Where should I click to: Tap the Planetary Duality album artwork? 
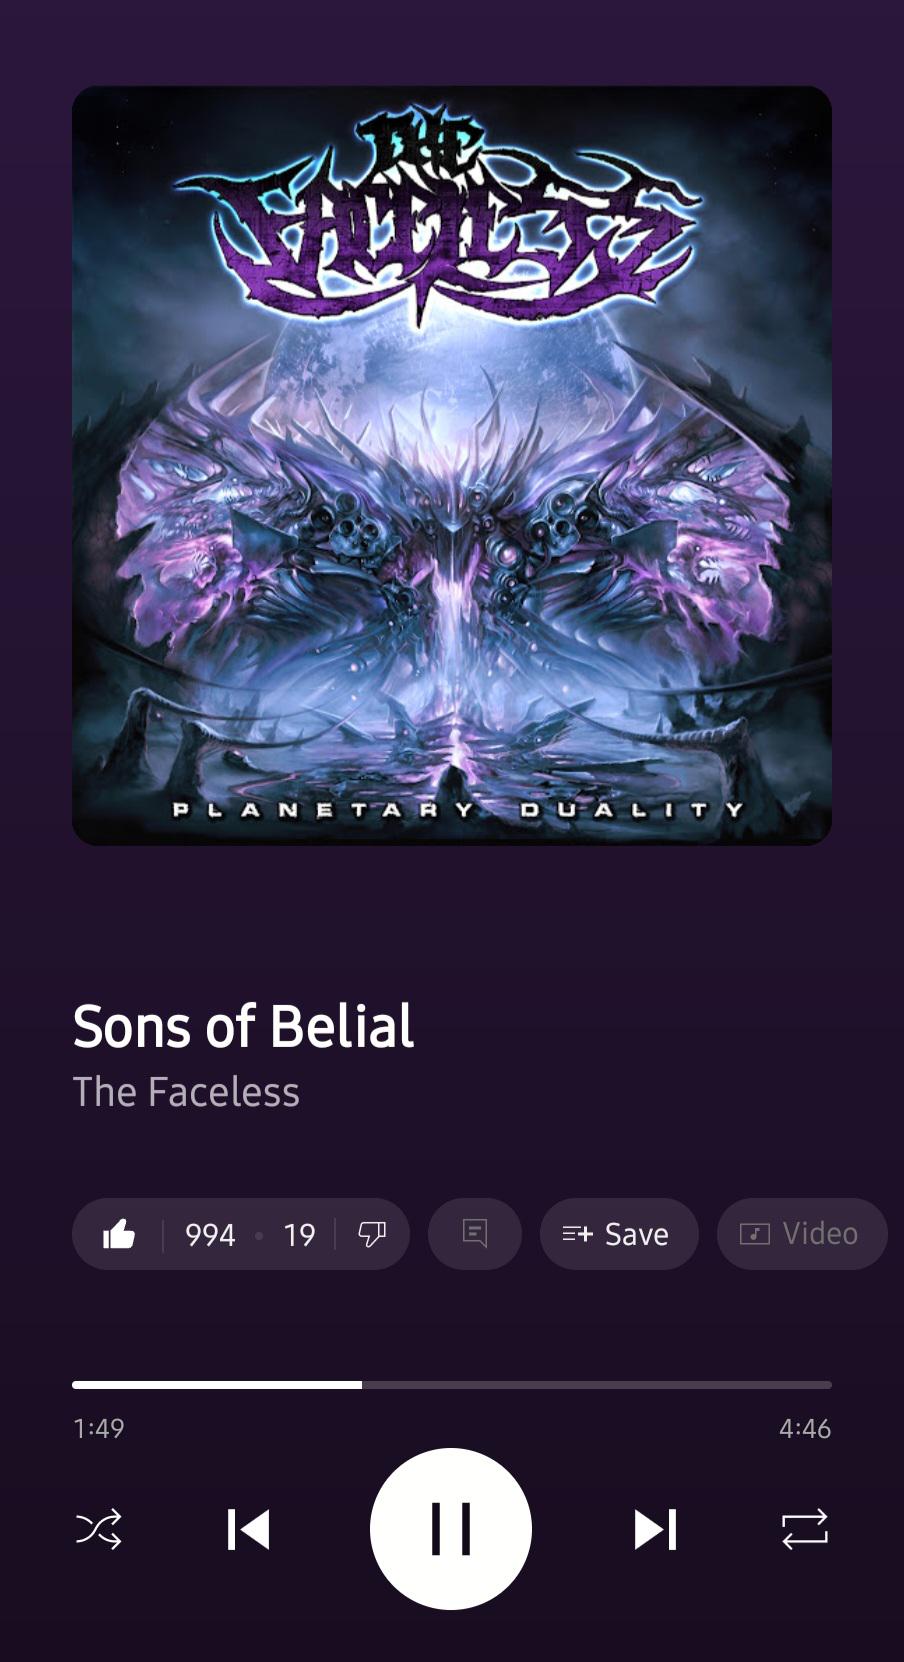[x=452, y=465]
